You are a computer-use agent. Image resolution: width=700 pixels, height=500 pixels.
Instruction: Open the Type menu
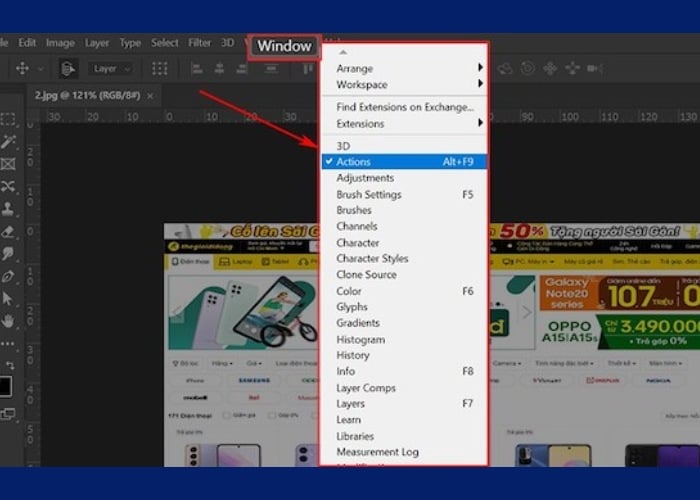click(x=130, y=43)
